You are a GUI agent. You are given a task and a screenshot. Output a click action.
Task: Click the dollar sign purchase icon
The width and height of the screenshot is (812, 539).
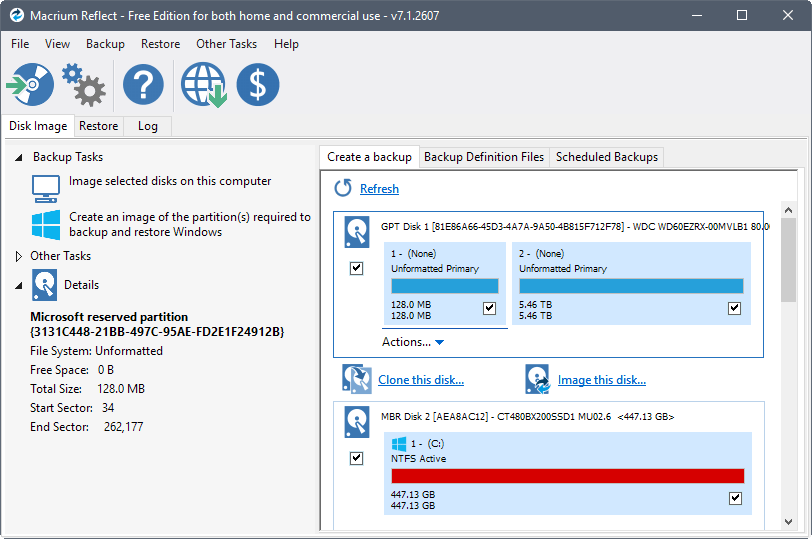tap(258, 85)
